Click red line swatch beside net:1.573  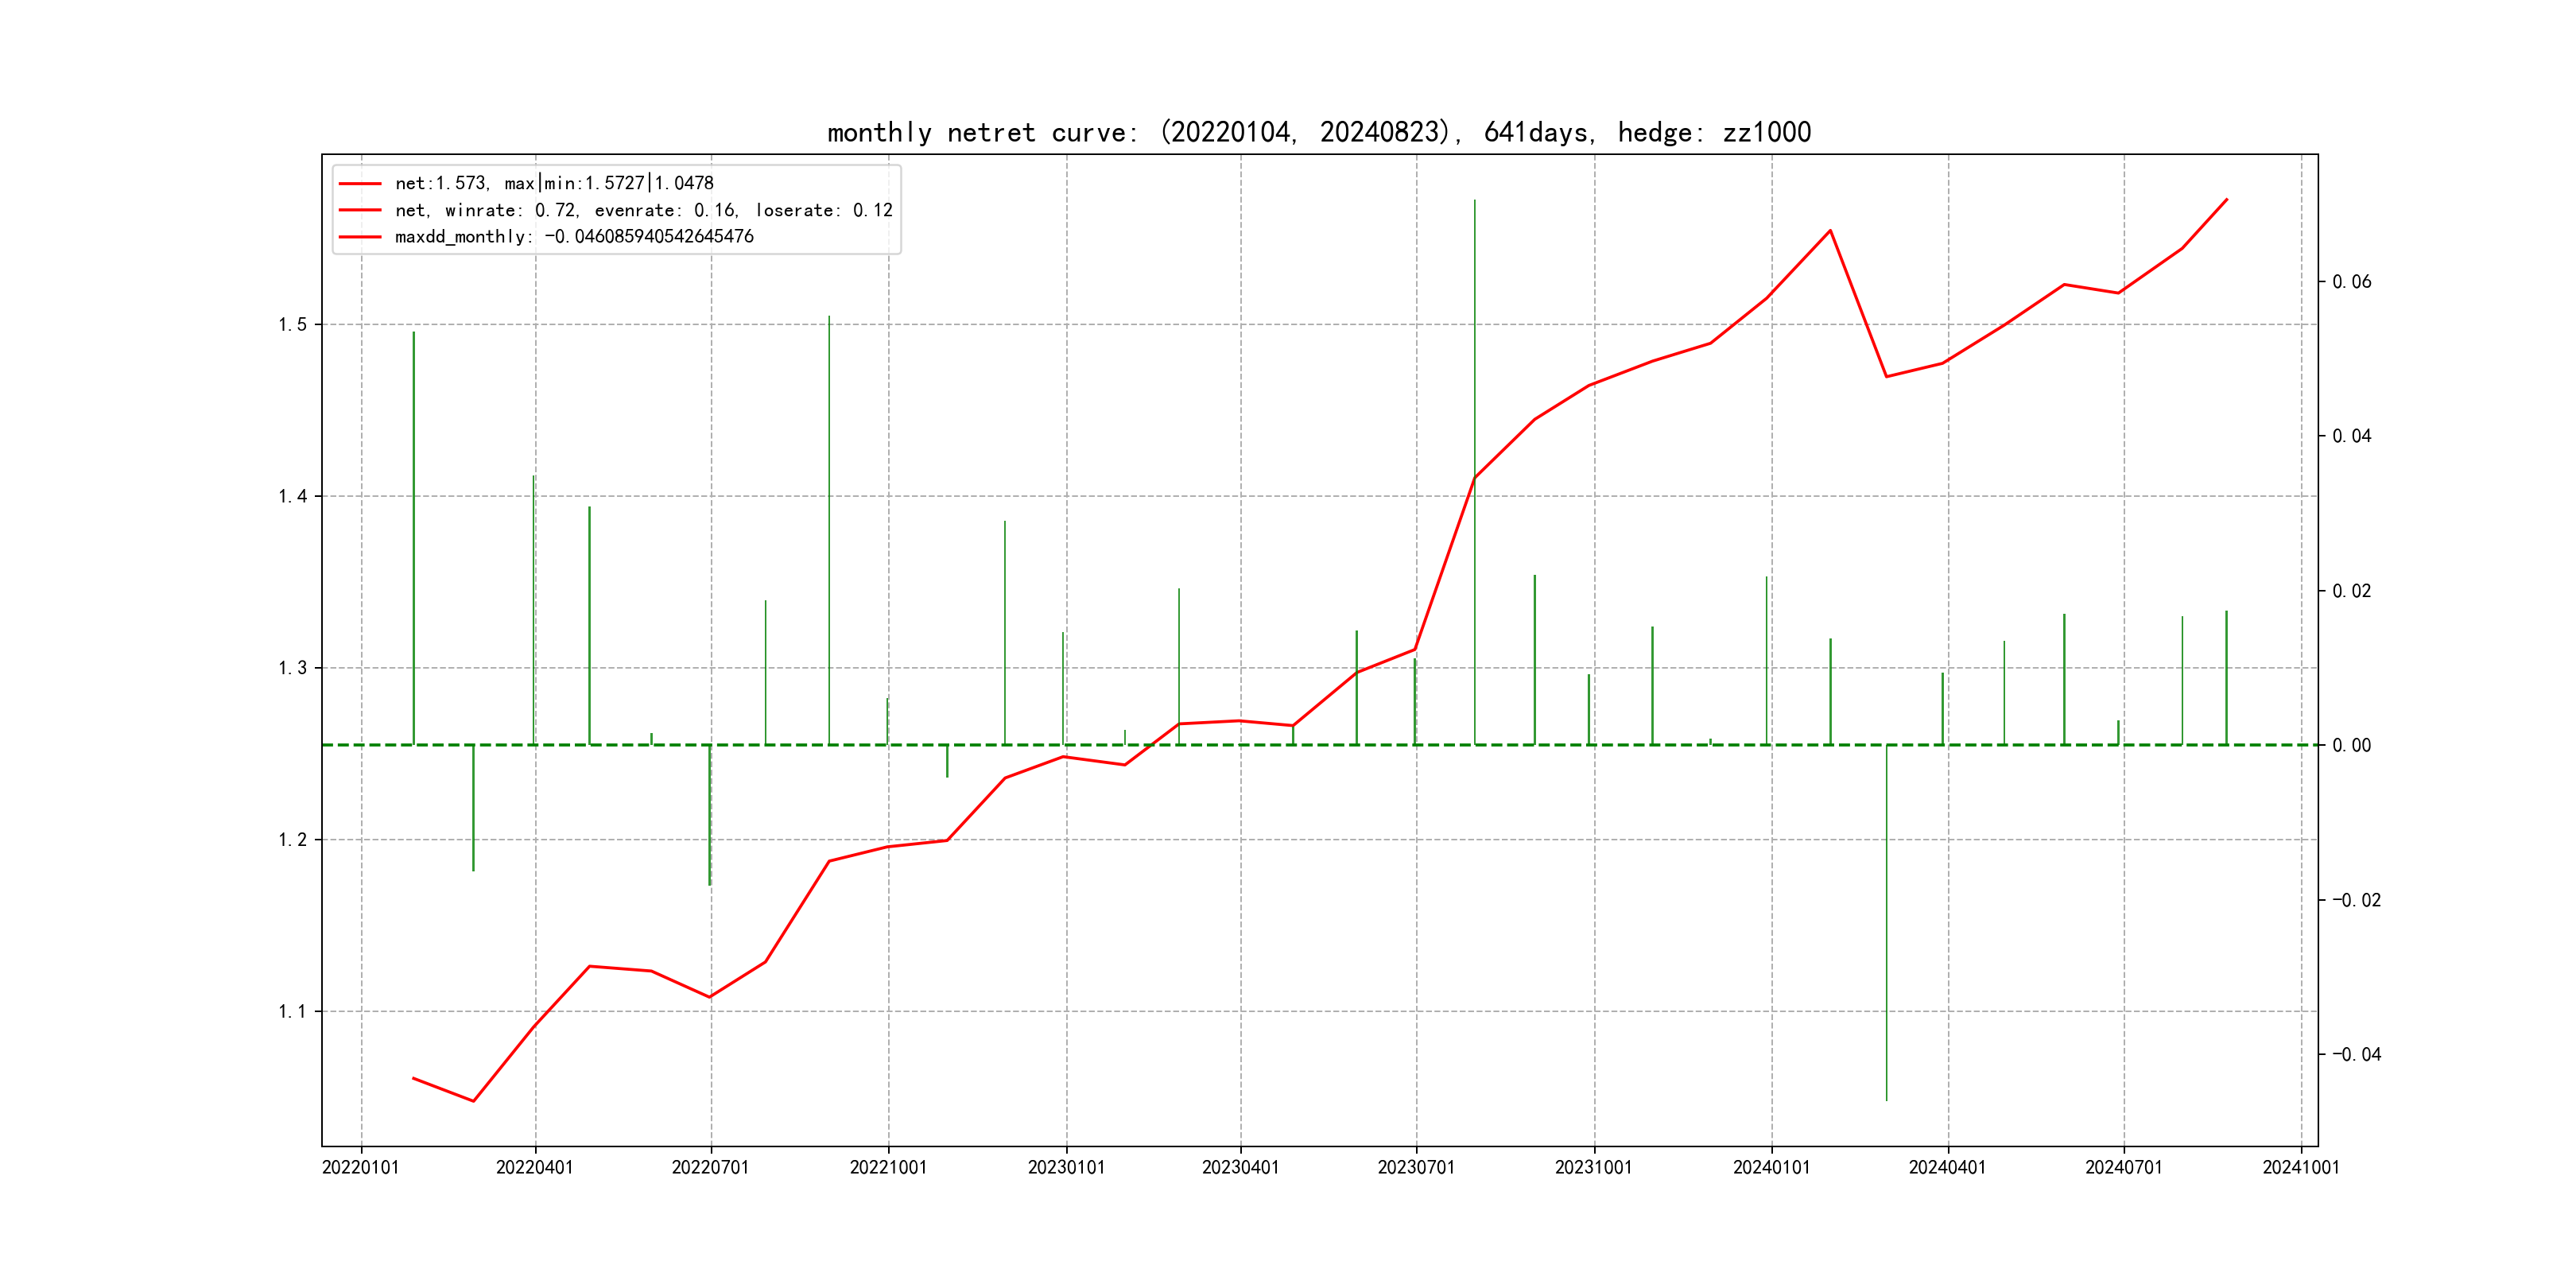point(360,184)
